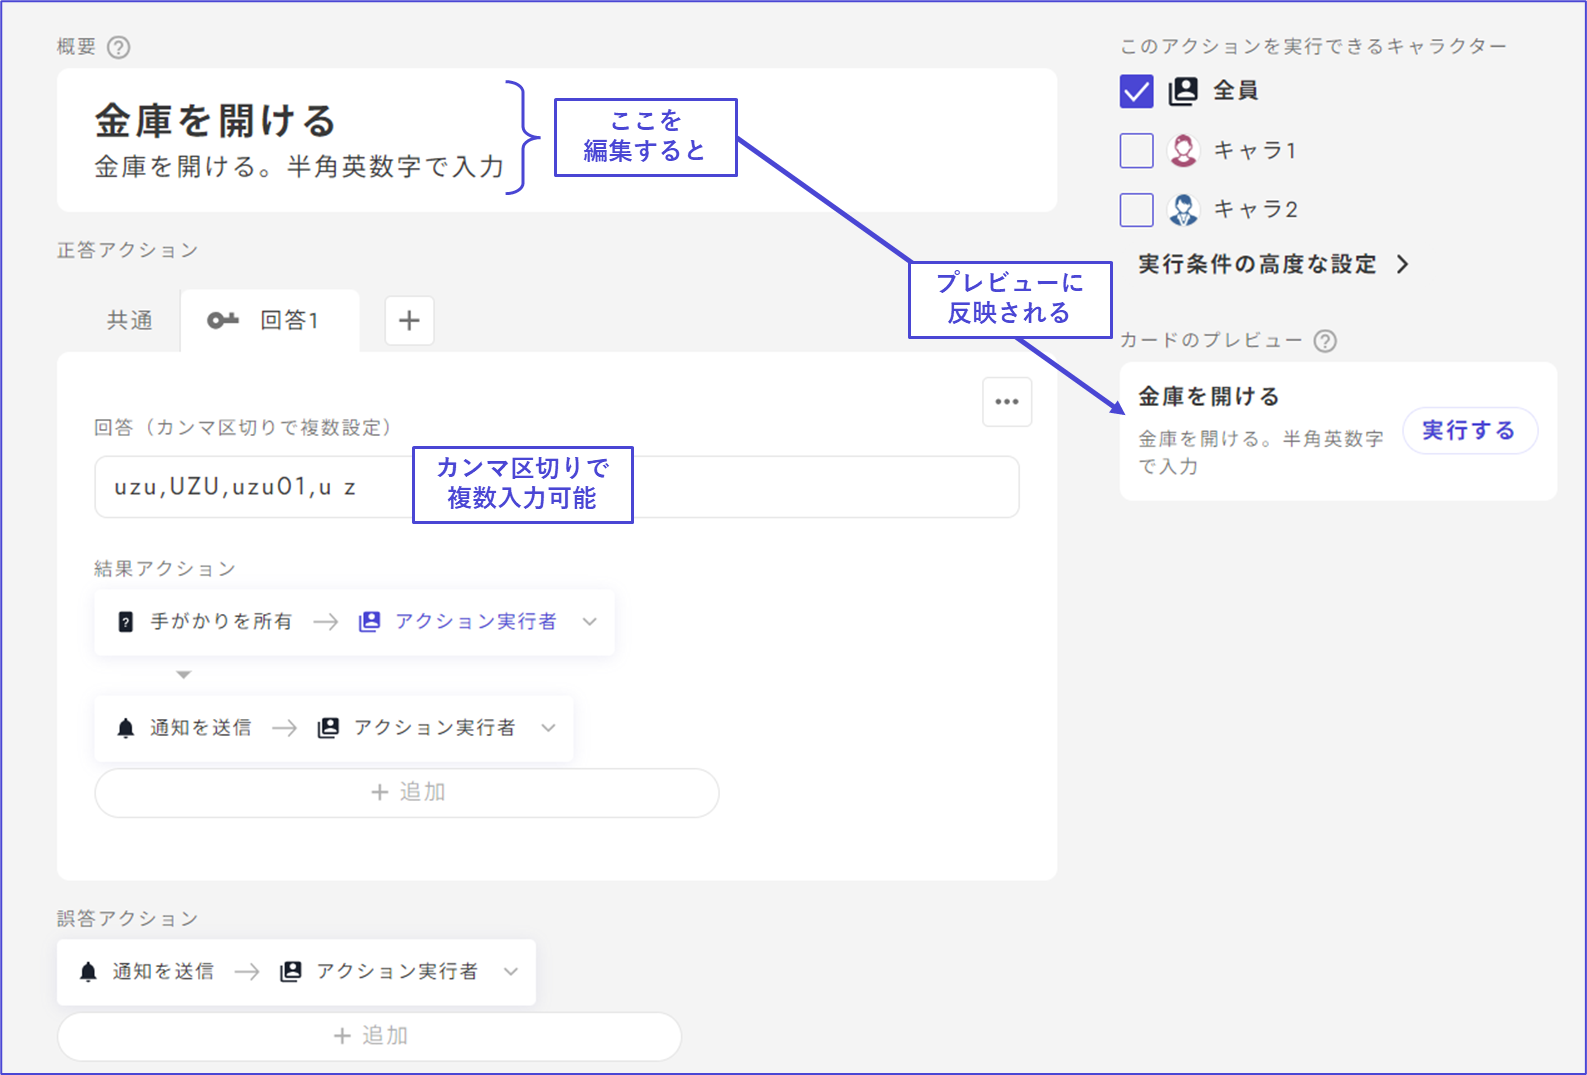Expand the 手がかりを所有 action dropdown
This screenshot has height=1075, width=1587.
[590, 622]
